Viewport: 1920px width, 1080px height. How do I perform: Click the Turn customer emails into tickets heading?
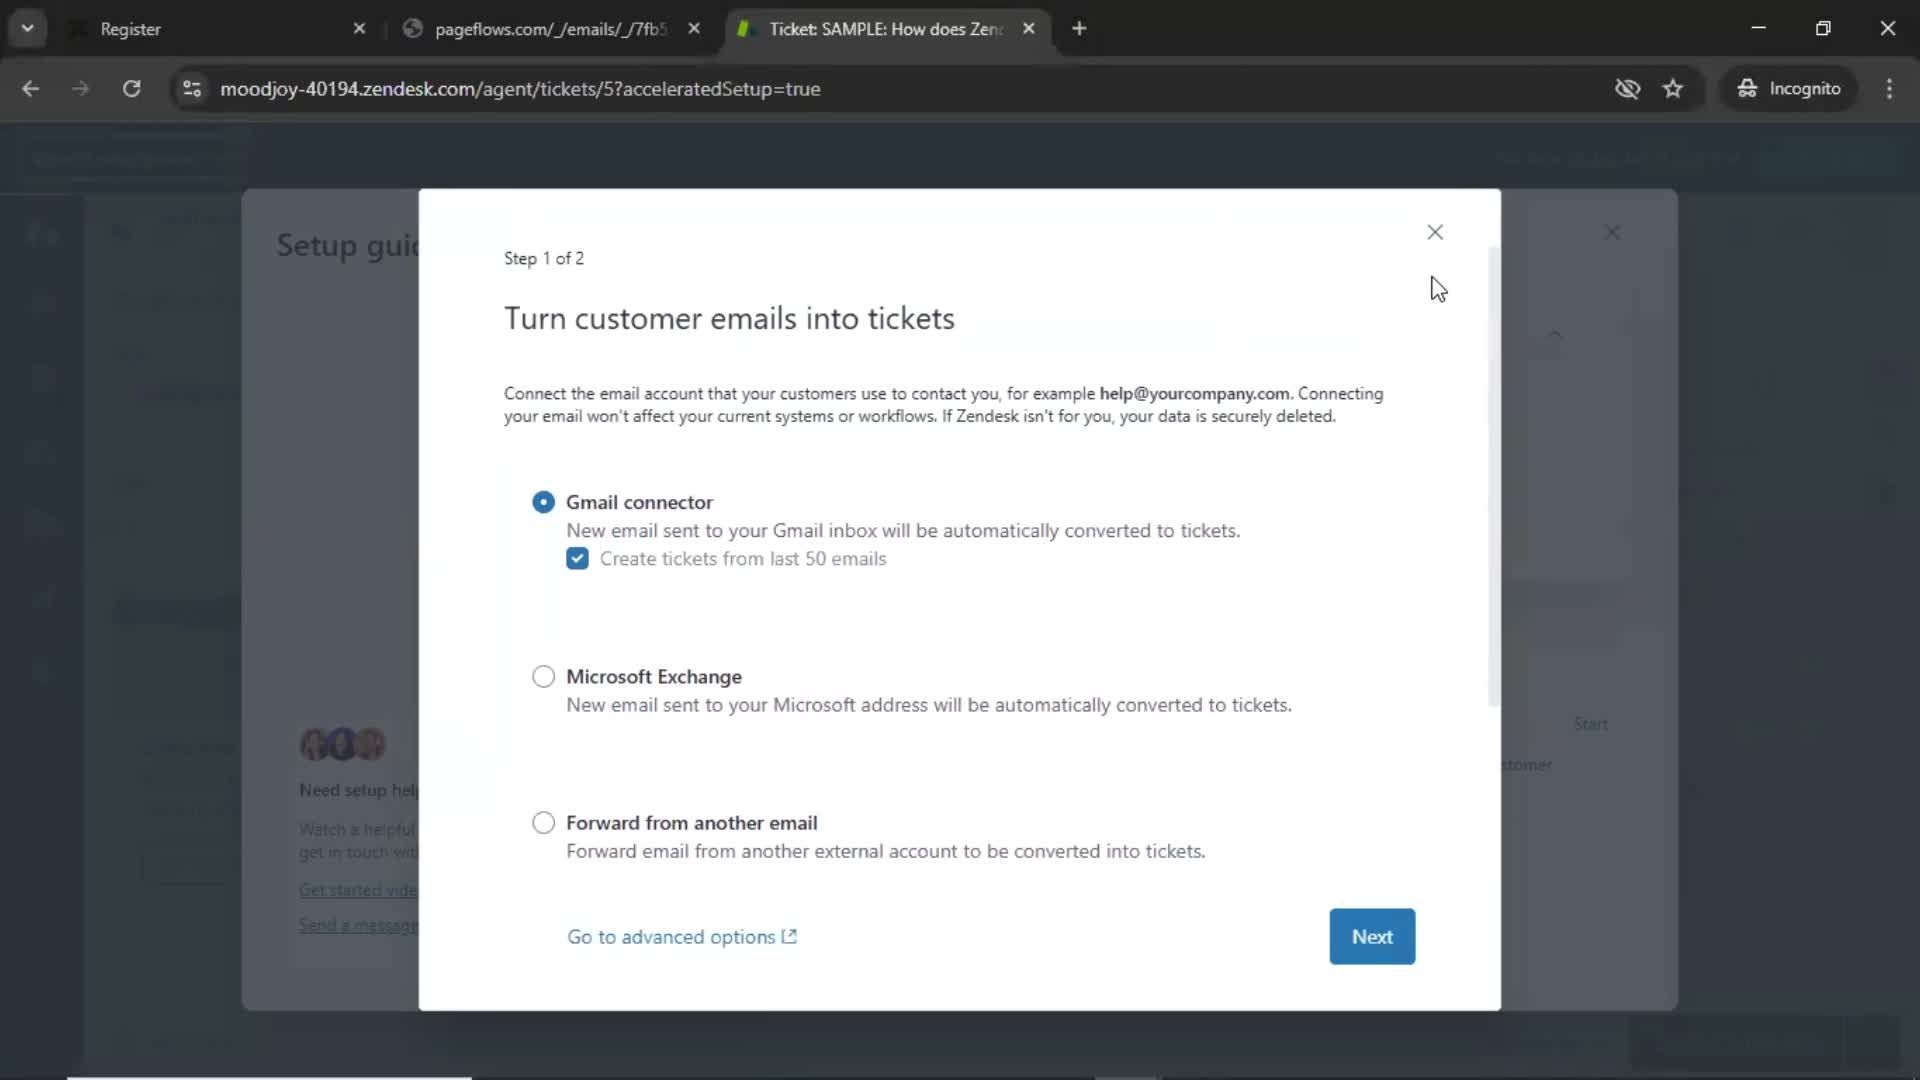click(x=729, y=318)
